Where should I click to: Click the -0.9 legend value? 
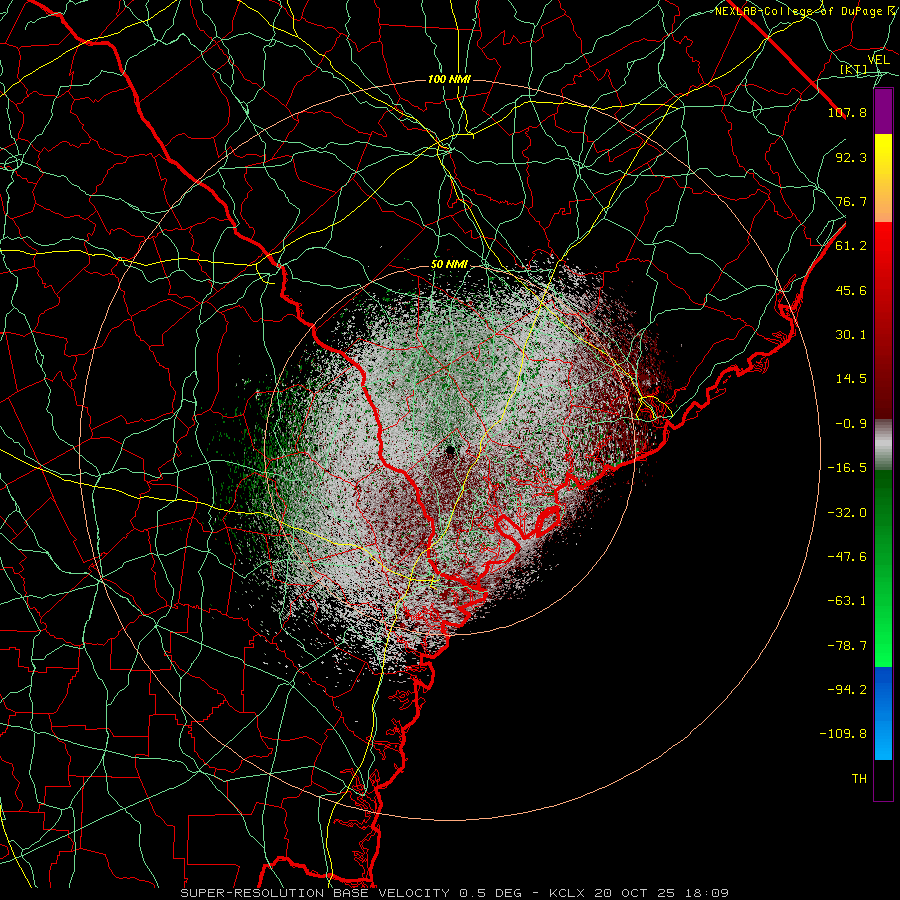point(851,424)
